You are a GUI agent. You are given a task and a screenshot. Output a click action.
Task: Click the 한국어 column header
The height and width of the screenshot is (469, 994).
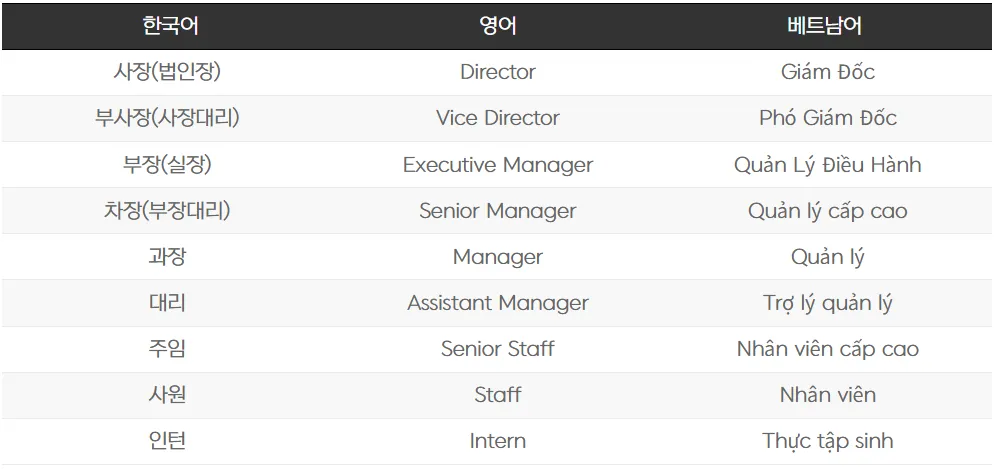166,26
